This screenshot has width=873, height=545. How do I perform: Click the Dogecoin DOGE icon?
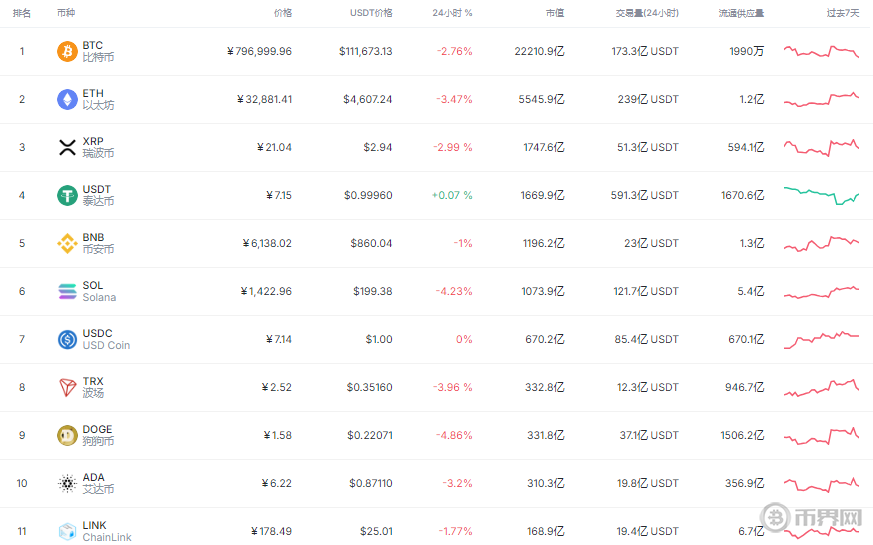(x=67, y=435)
